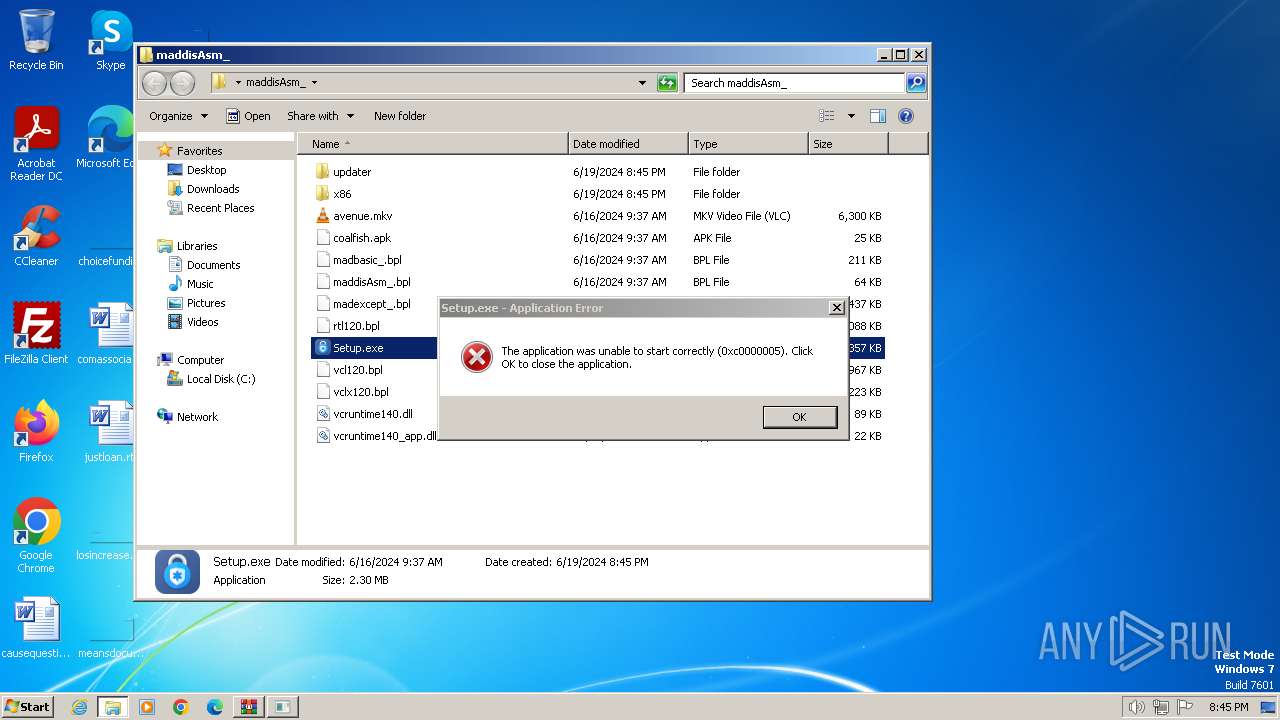Expand the maddisAsm_ breadcrumb arrow

(x=314, y=83)
